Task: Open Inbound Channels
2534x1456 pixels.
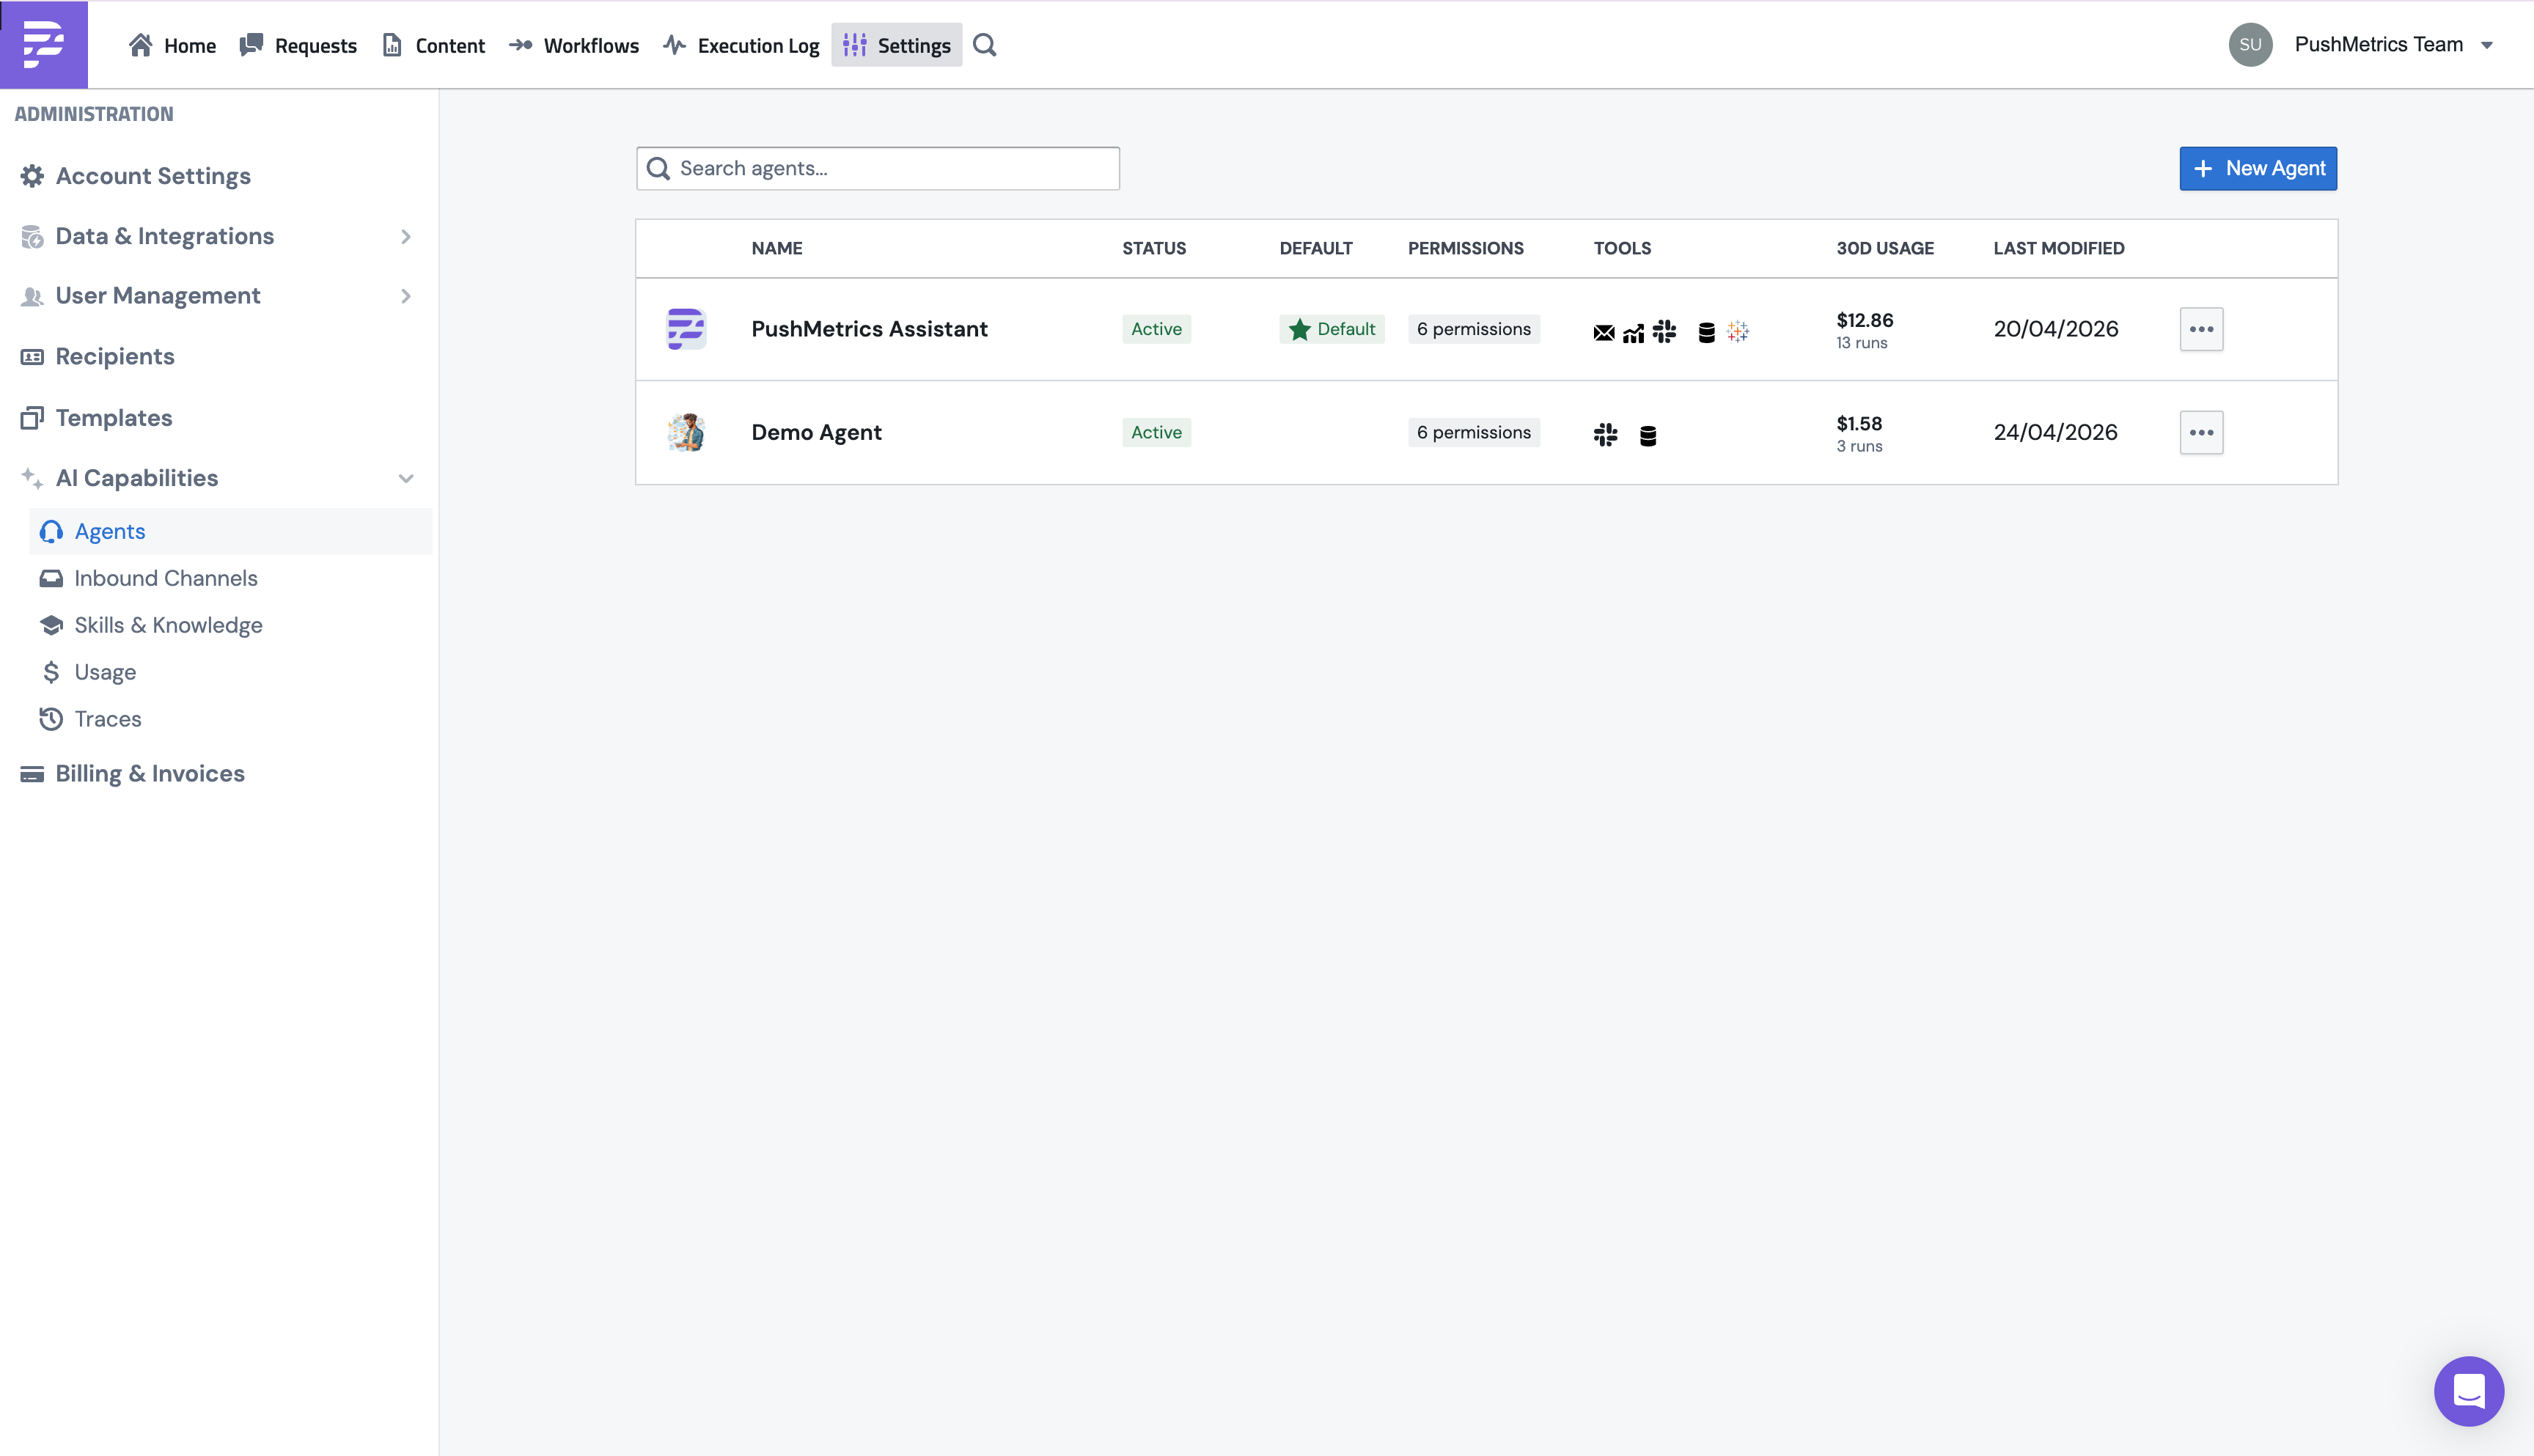Action: pos(166,578)
